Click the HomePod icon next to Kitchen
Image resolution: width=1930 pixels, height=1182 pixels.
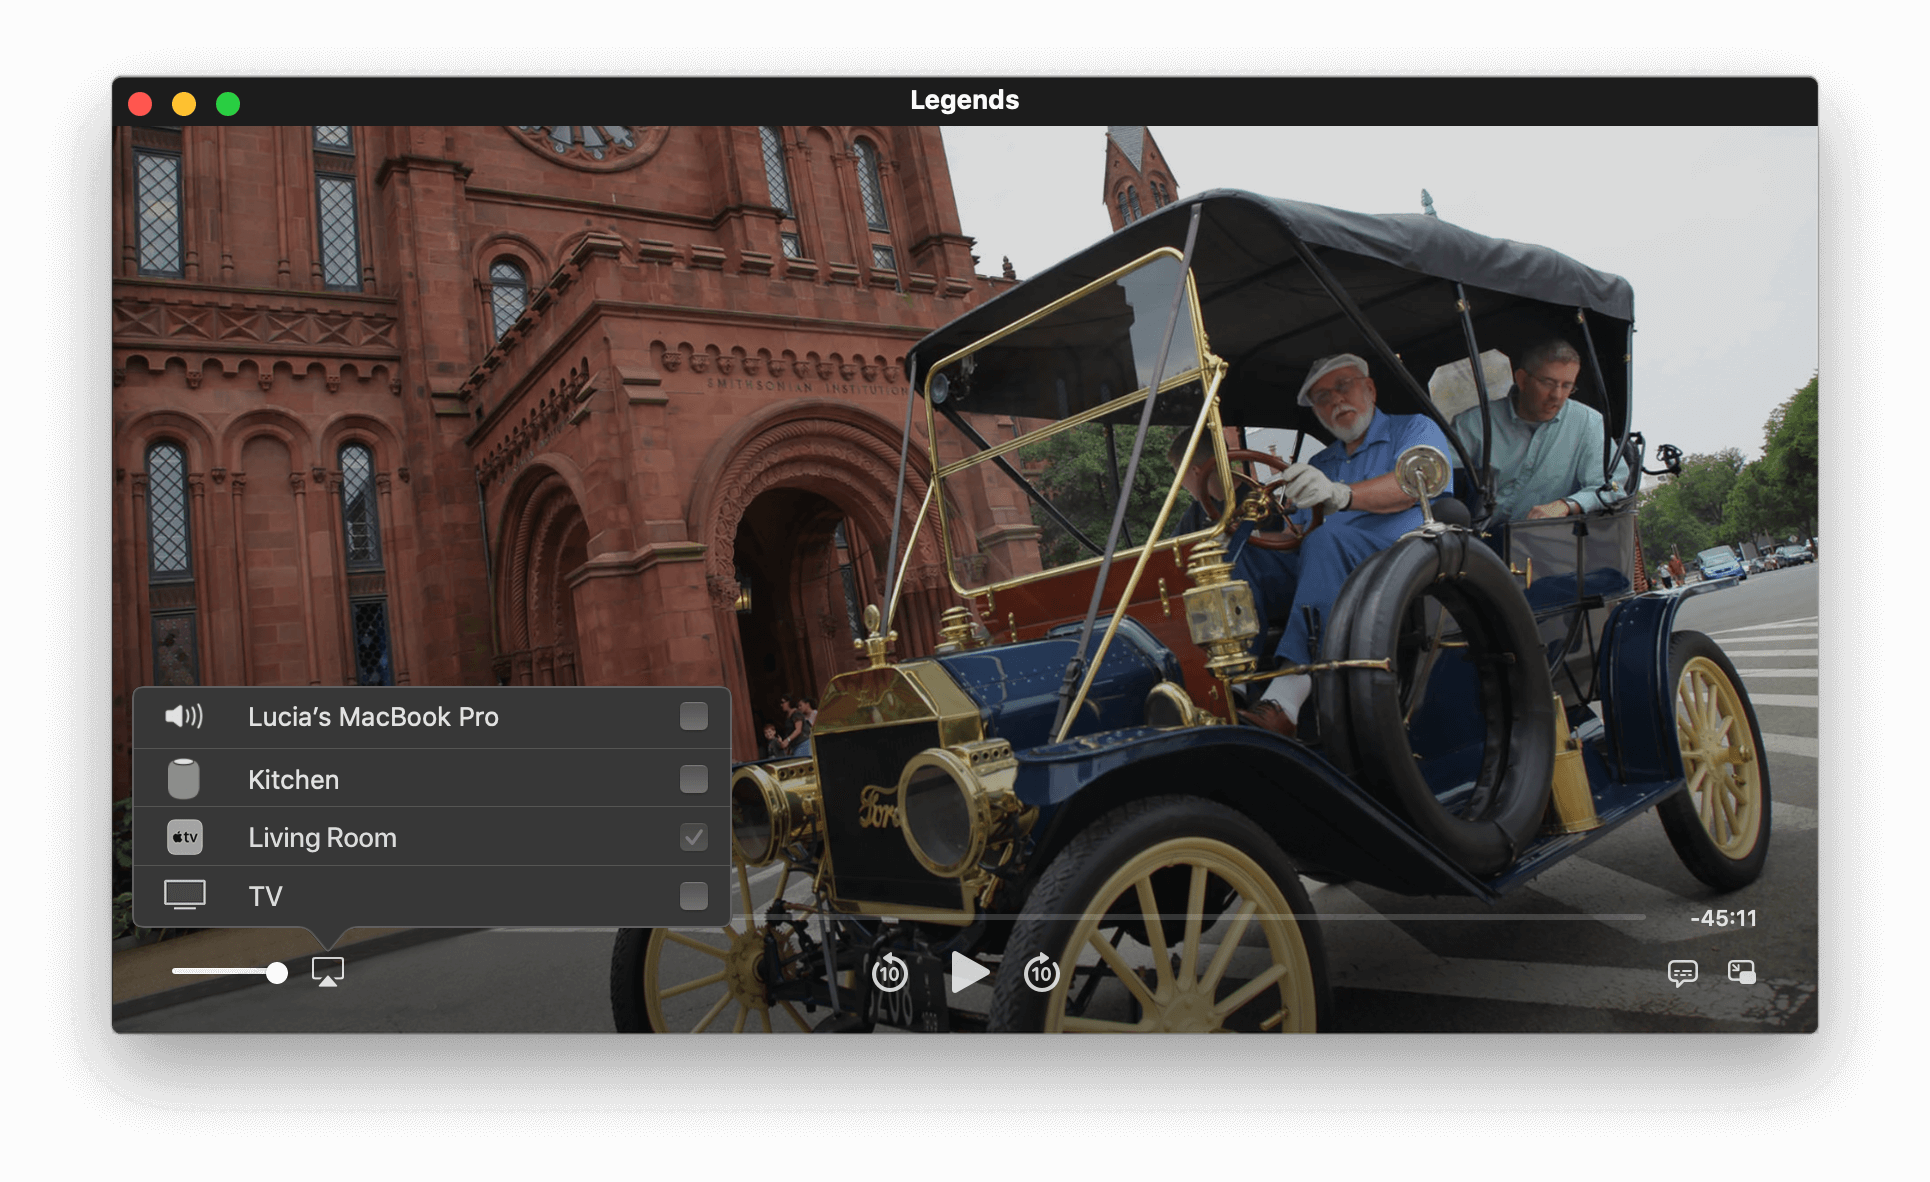point(184,779)
